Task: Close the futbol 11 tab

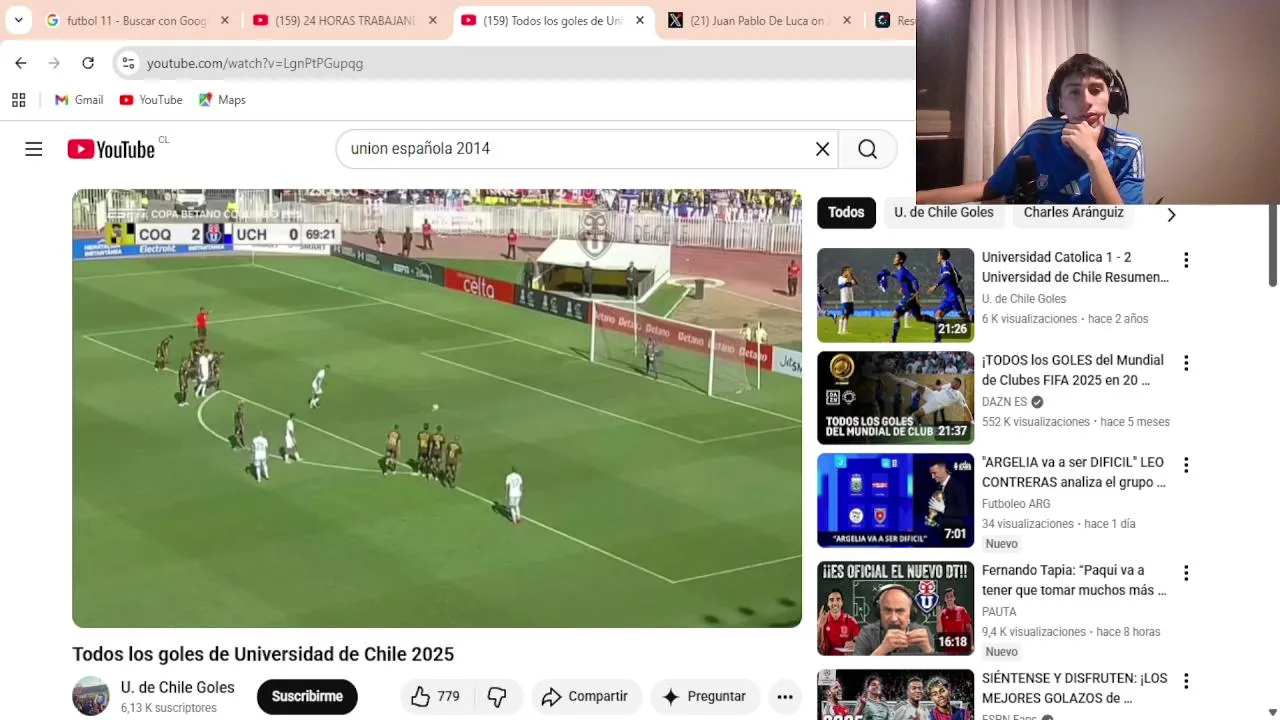Action: 225,20
